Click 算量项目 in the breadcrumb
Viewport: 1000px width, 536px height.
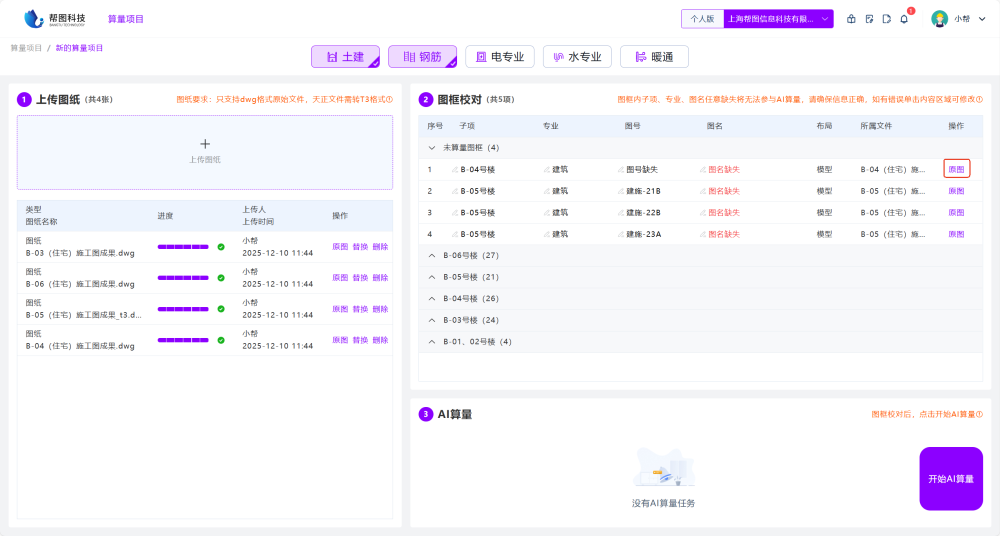click(x=26, y=48)
